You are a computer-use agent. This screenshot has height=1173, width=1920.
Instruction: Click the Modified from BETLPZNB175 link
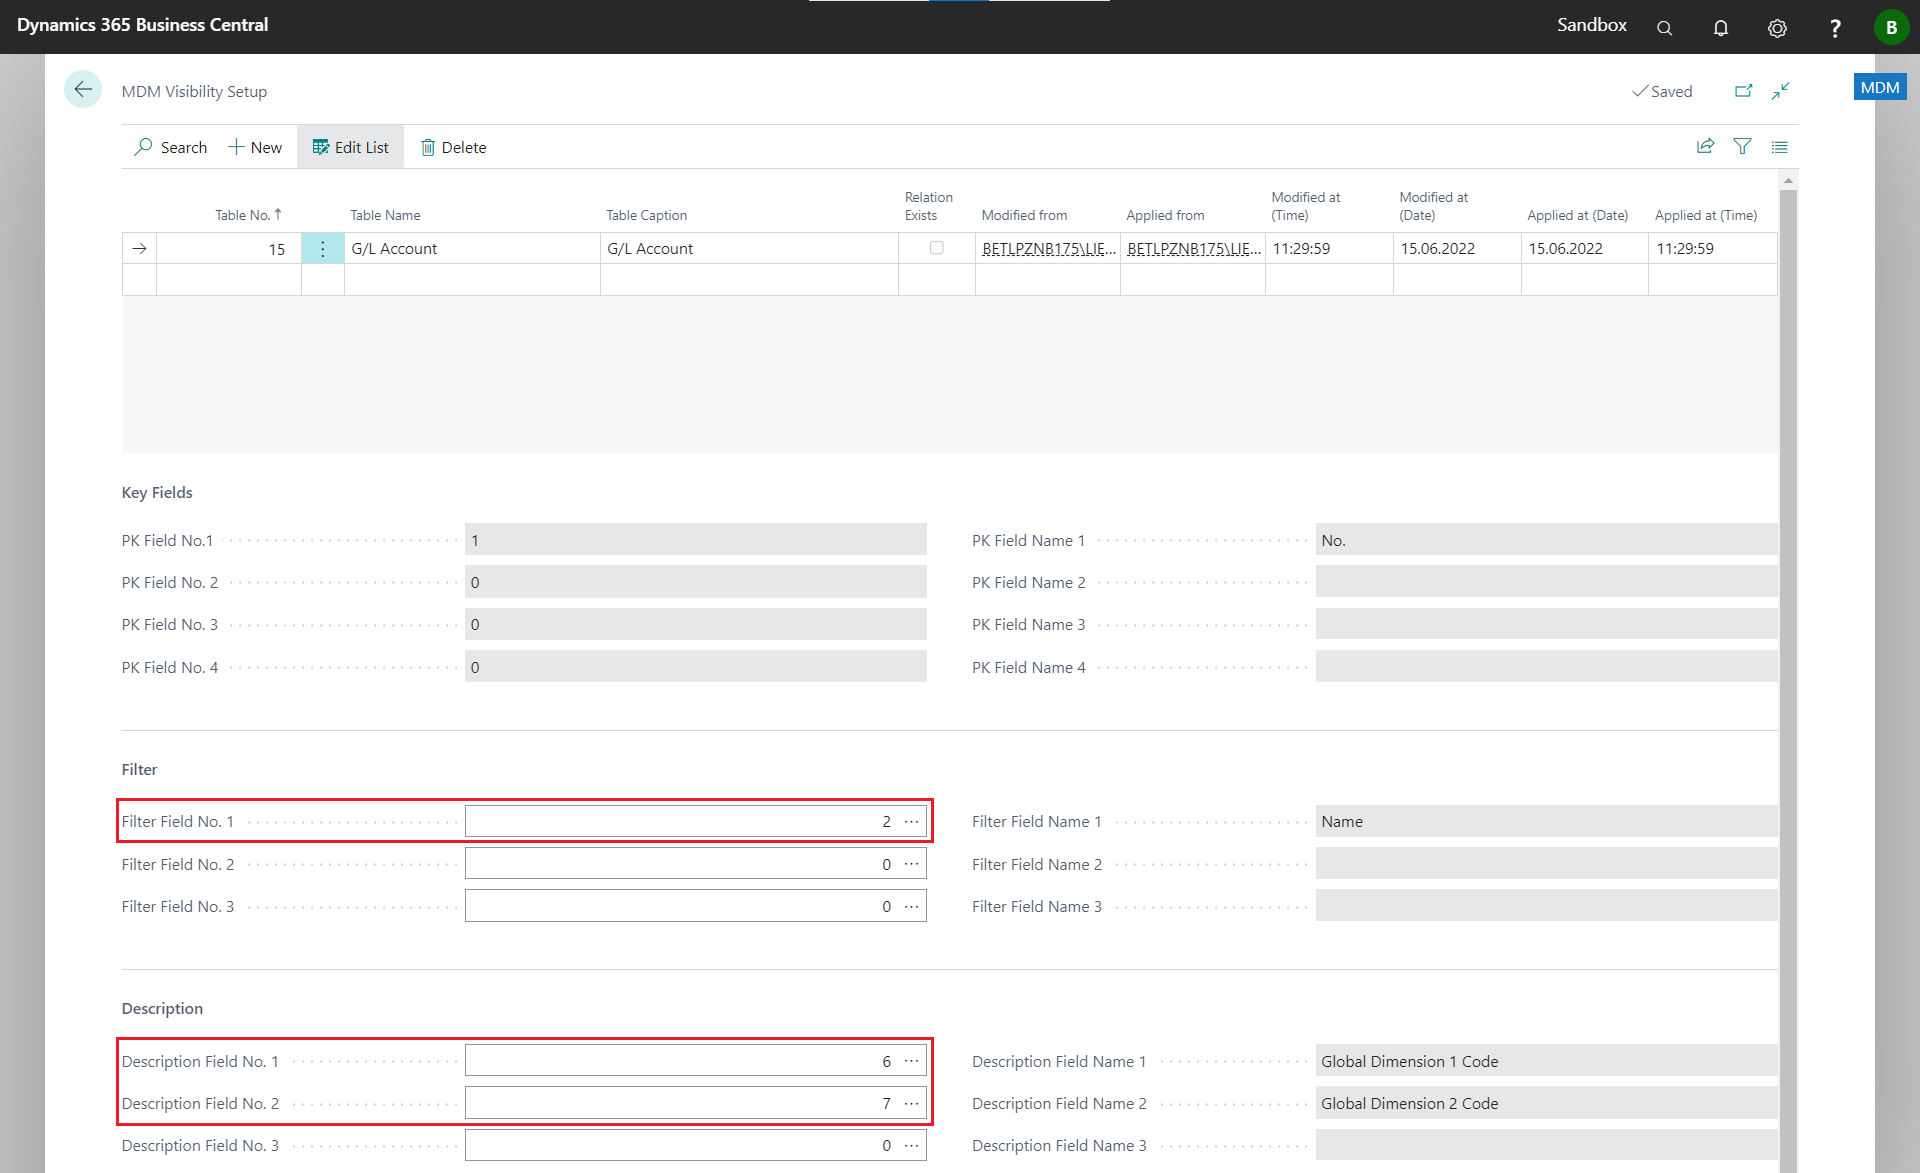coord(1048,248)
